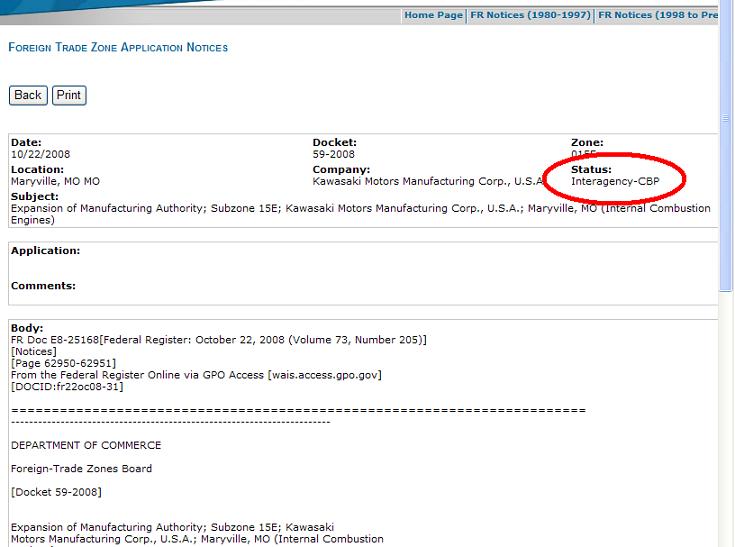Click the [Docket 59-2008] body line
735x547 pixels.
click(56, 492)
